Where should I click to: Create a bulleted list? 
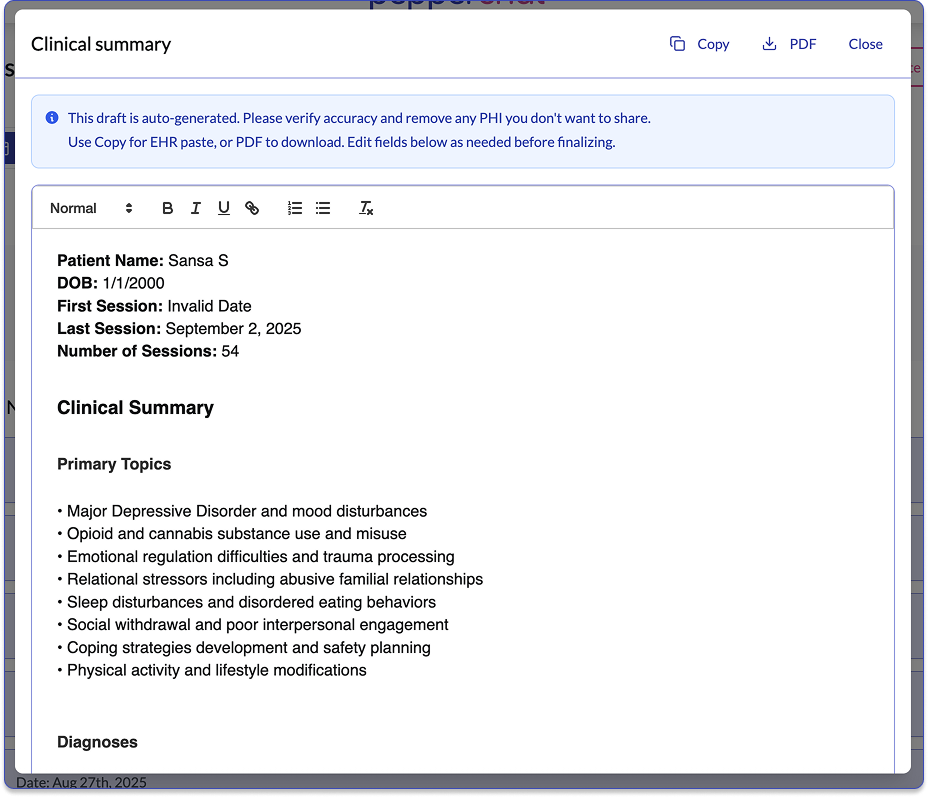(323, 208)
